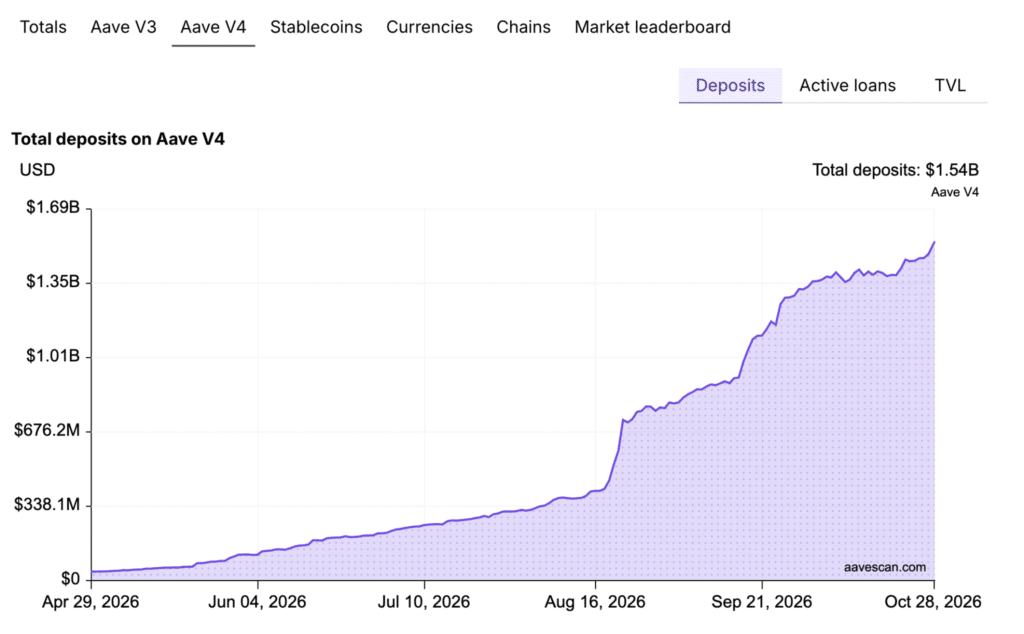This screenshot has width=1024, height=634.
Task: Click the $1.69B y-axis label
Action: point(53,208)
